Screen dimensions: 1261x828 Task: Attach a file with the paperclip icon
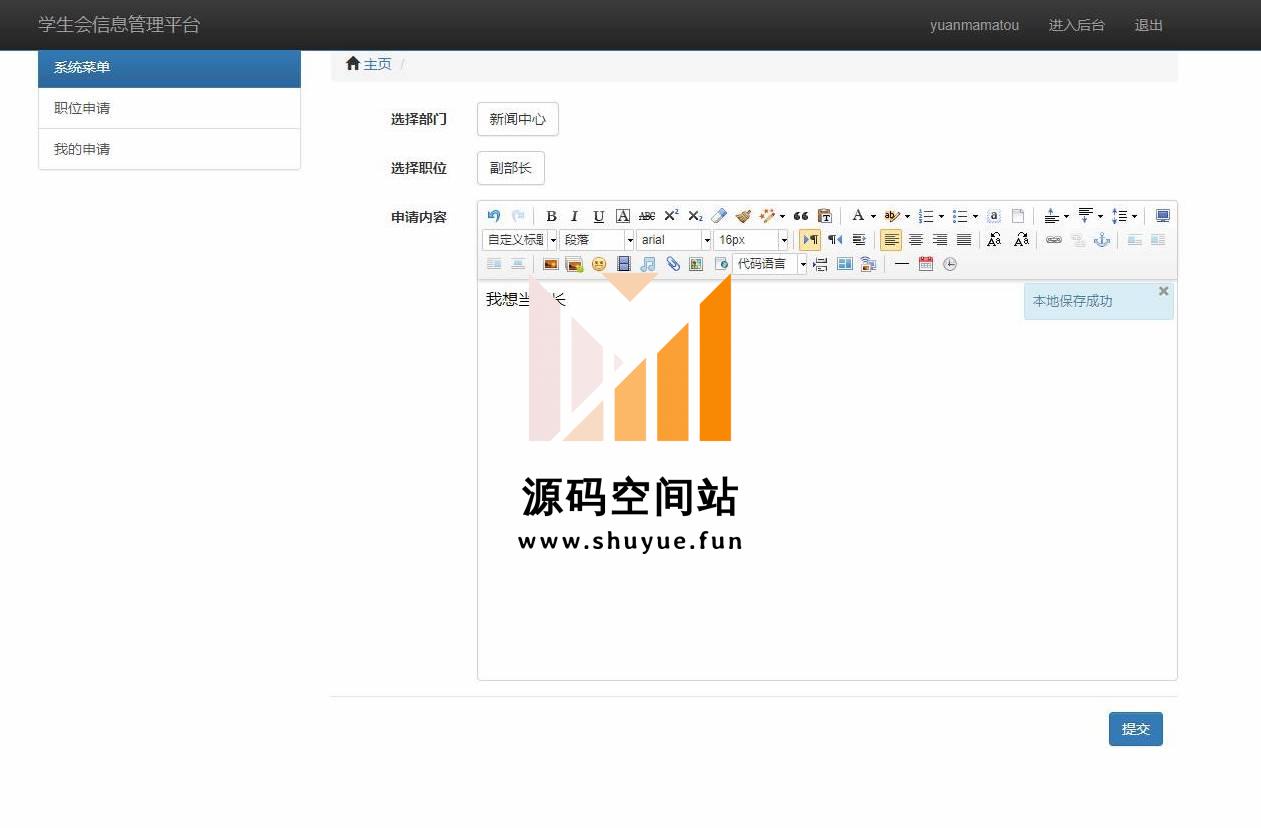tap(673, 264)
